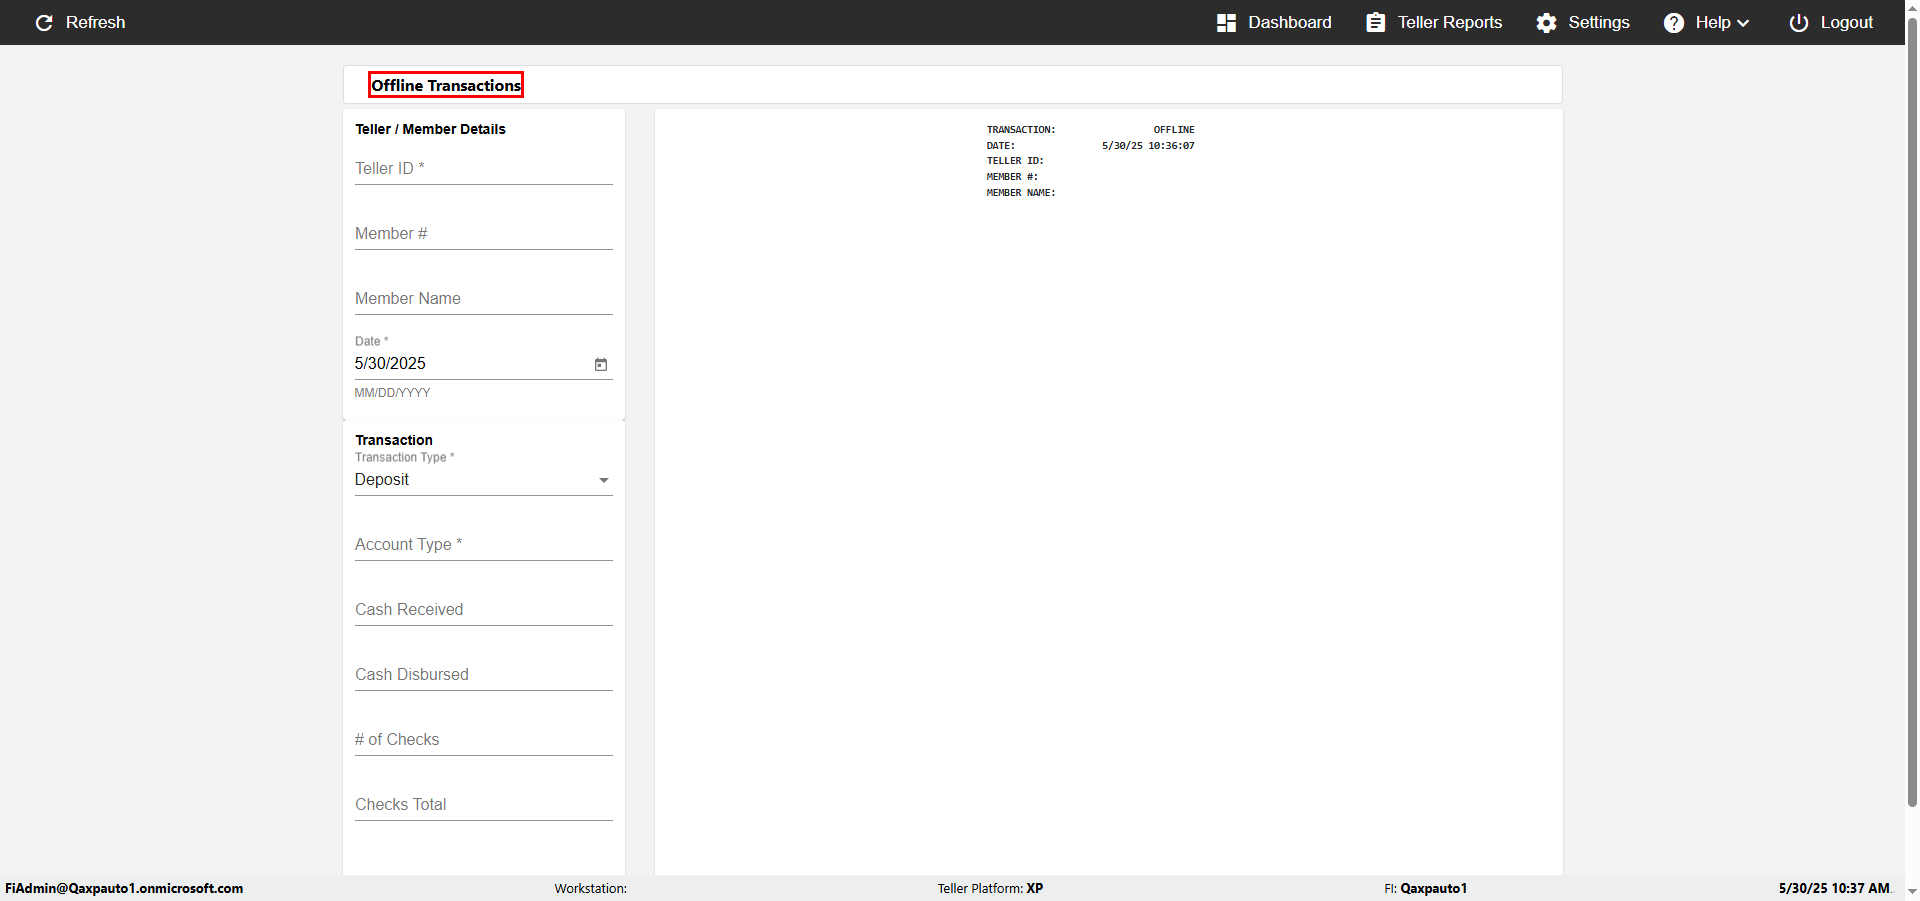Focus the Member # field
Screen dimensions: 1920x901
tap(483, 234)
